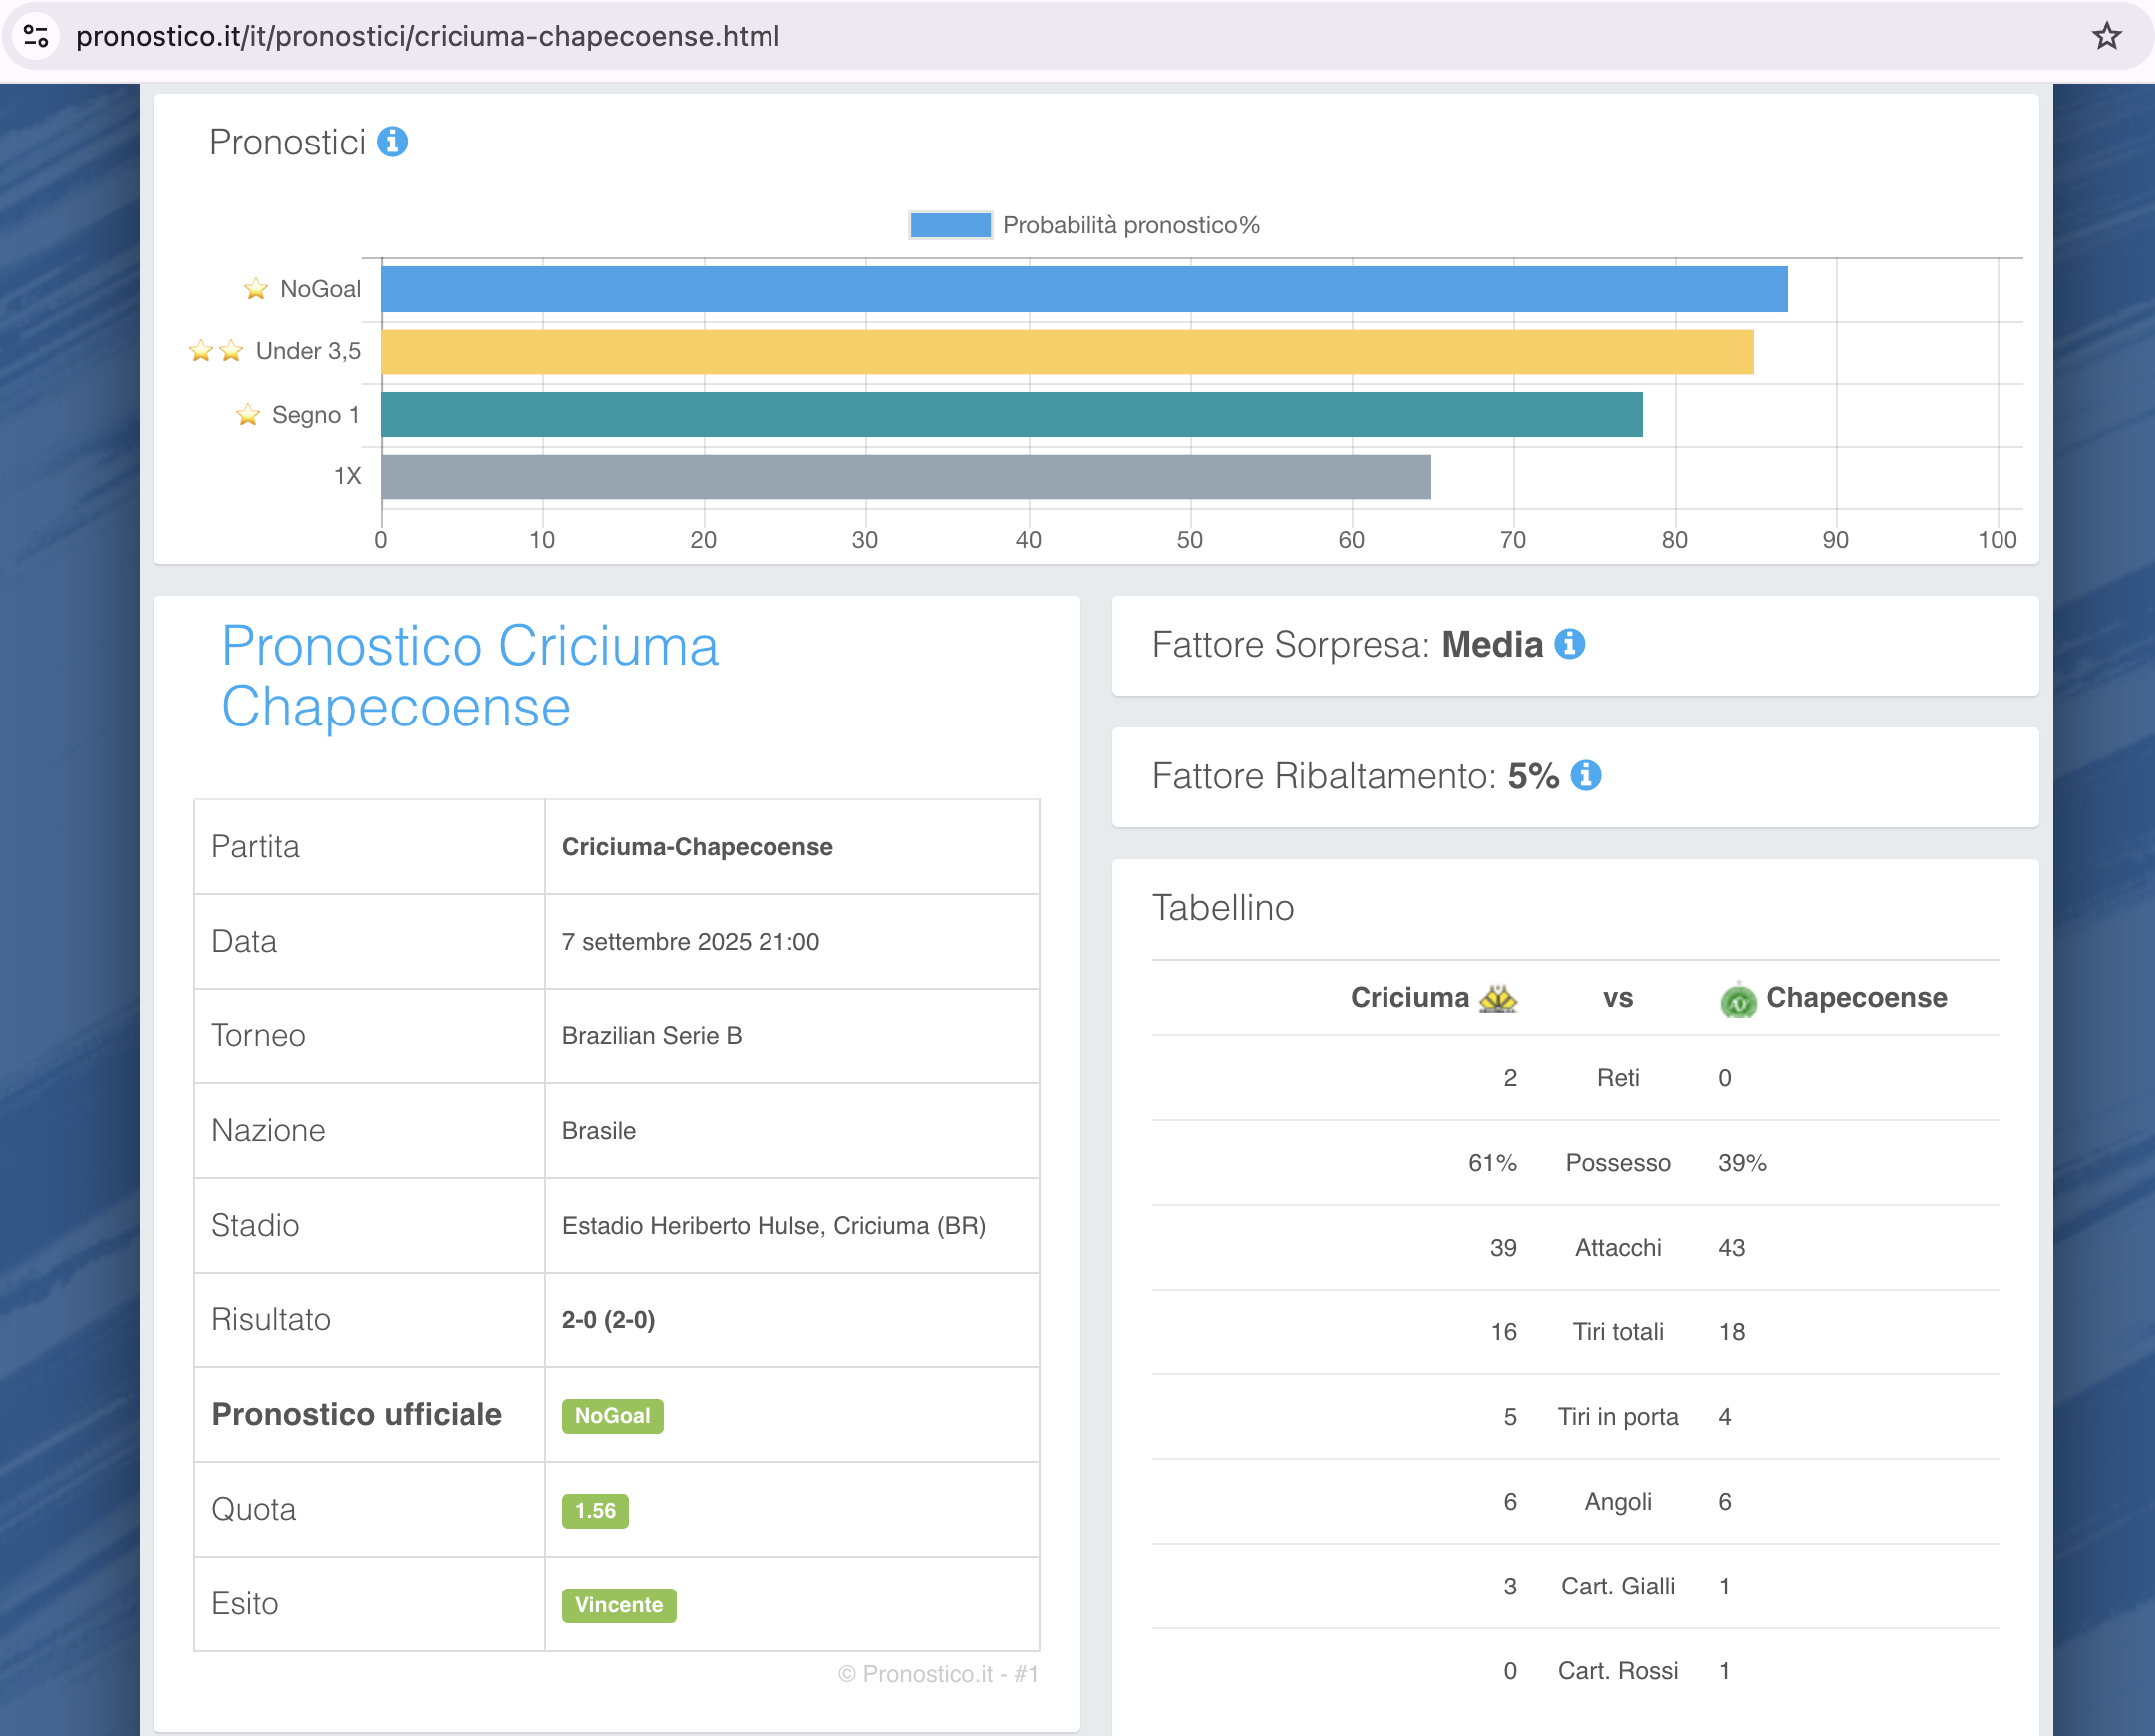2155x1736 pixels.
Task: Click the Criciuma team name in Tabellino
Action: 1409,997
